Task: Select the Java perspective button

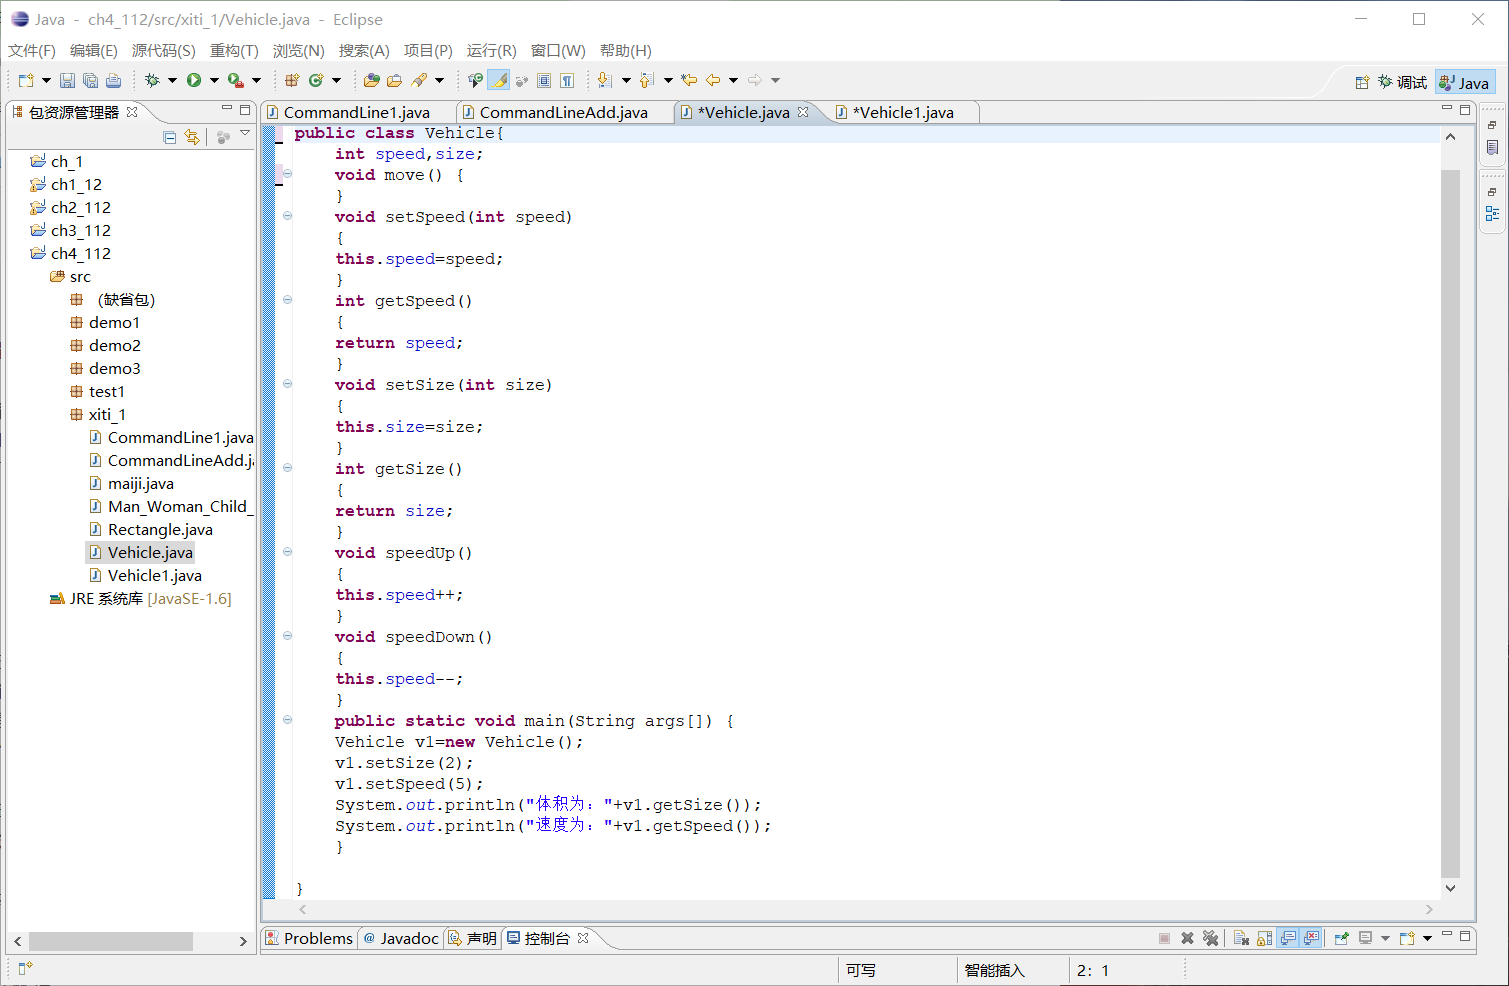Action: [1465, 82]
